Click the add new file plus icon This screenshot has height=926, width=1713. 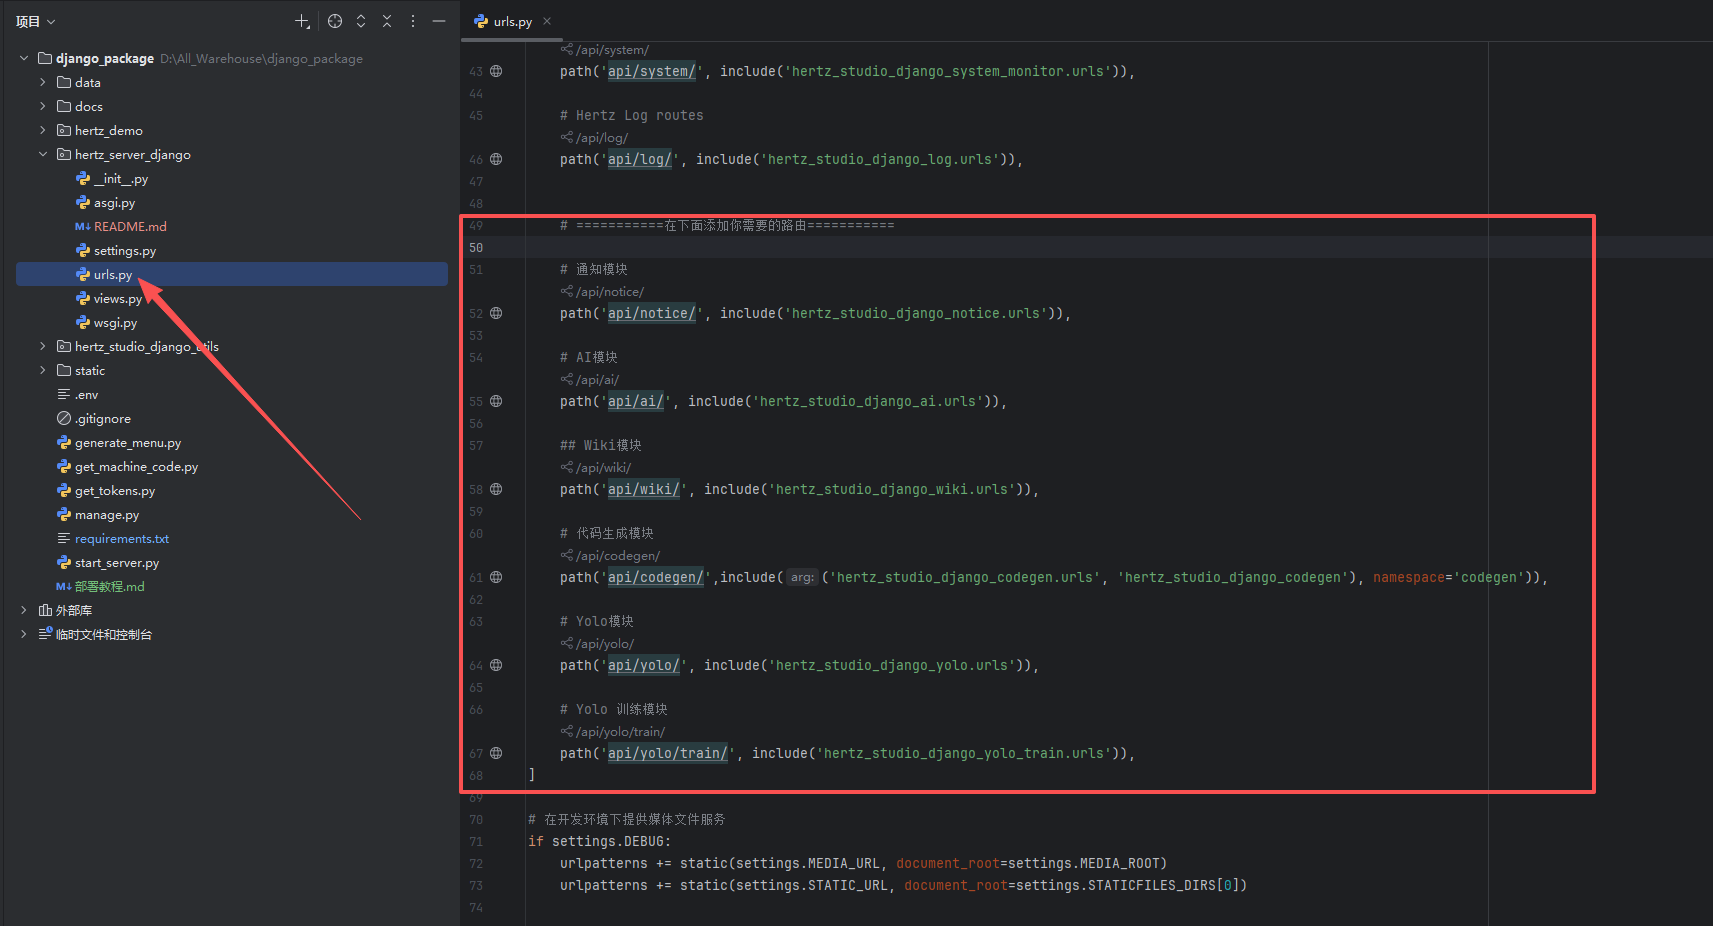coord(301,21)
